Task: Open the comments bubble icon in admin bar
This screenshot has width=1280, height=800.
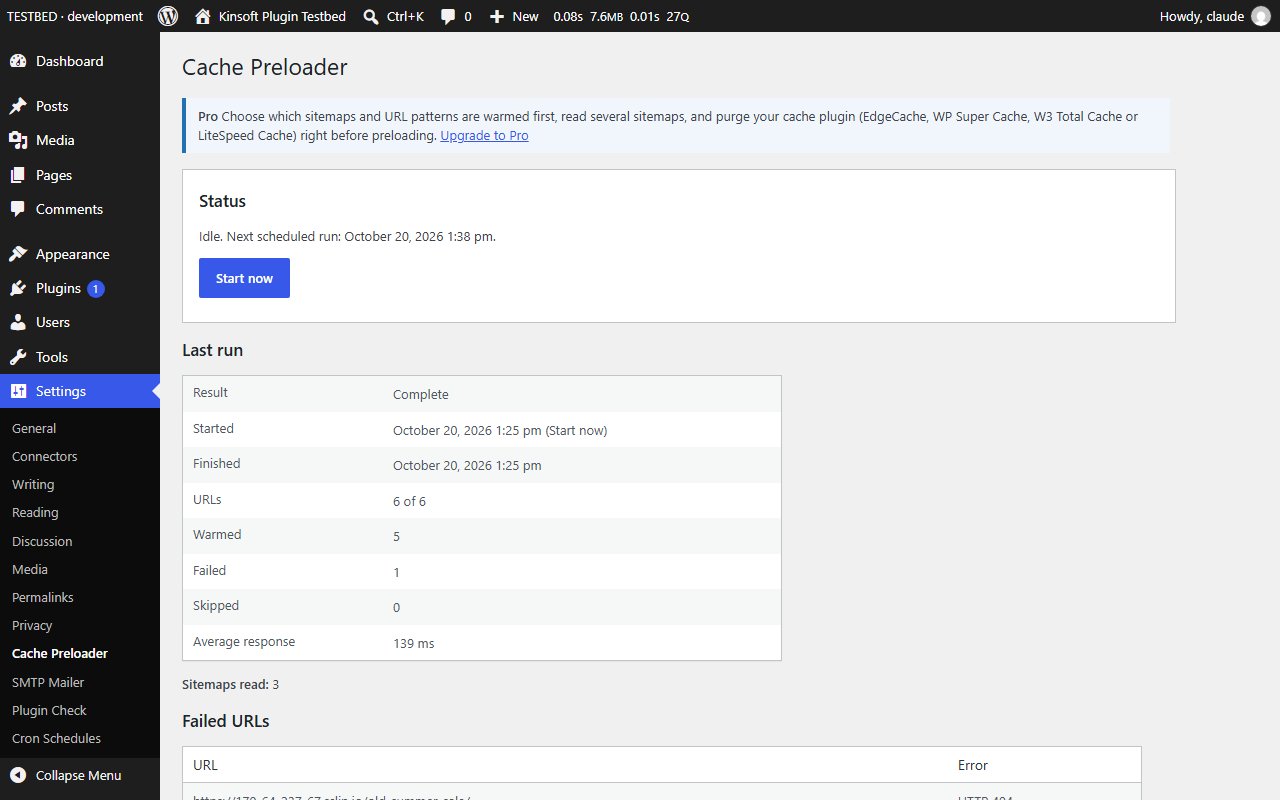Action: point(449,16)
